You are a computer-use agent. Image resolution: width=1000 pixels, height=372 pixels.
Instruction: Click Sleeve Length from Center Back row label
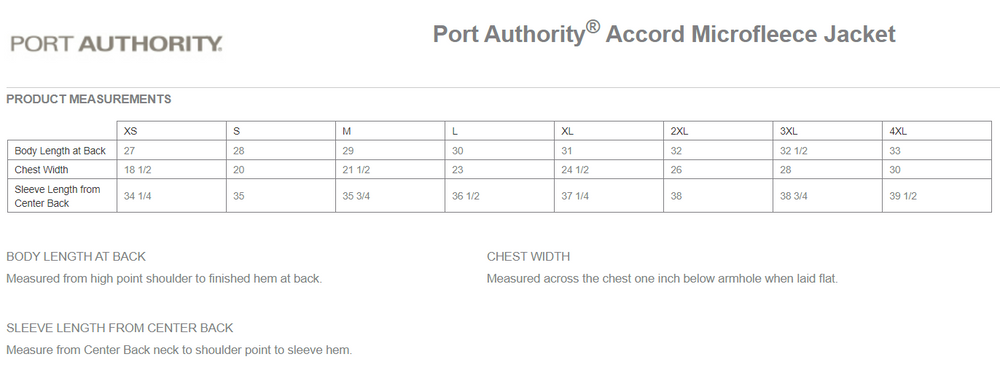pos(62,196)
